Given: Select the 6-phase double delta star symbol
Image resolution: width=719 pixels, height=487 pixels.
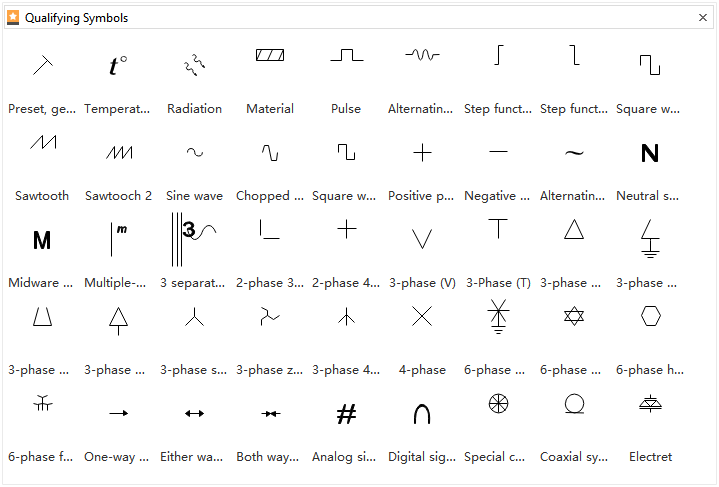Looking at the screenshot, I should coord(574,316).
